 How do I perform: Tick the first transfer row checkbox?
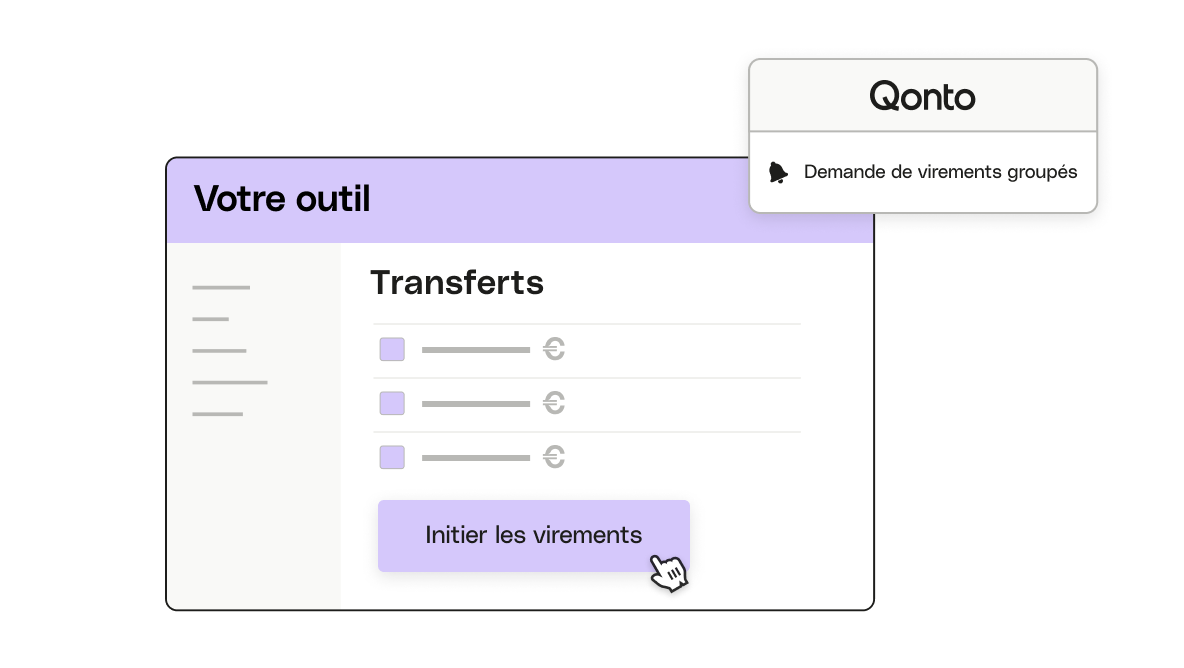click(392, 349)
